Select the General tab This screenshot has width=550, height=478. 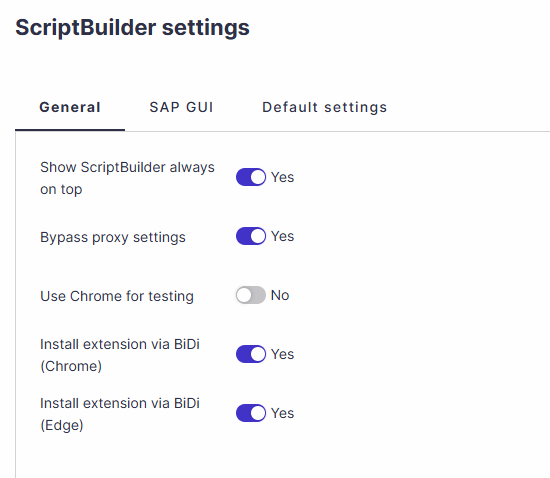(x=70, y=107)
